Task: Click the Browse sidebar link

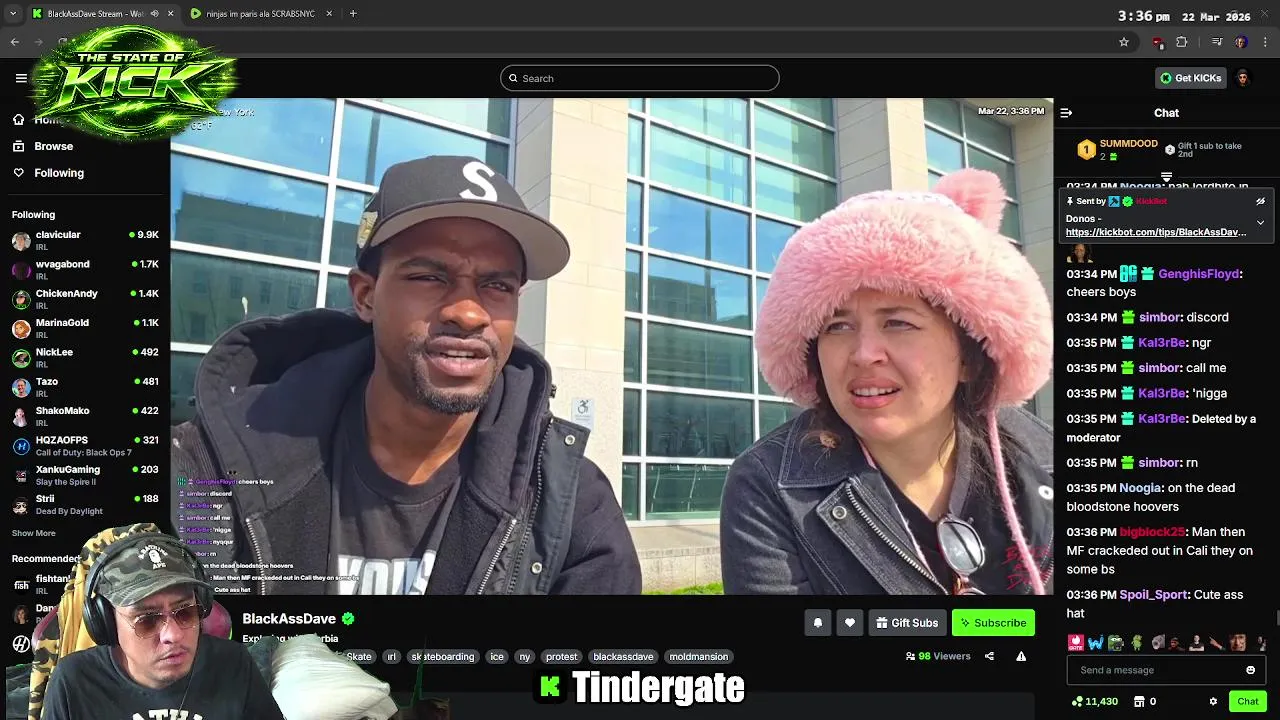Action: (54, 146)
